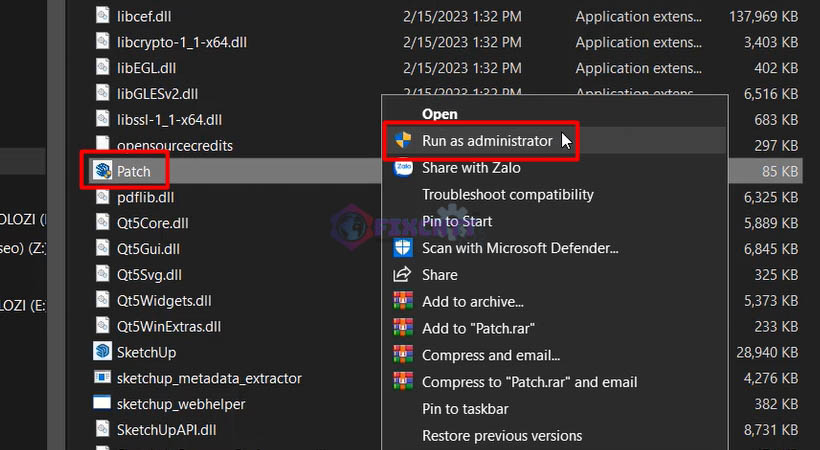Viewport: 820px width, 450px height.
Task: Click the Microsoft Defender shield icon
Action: coord(403,248)
